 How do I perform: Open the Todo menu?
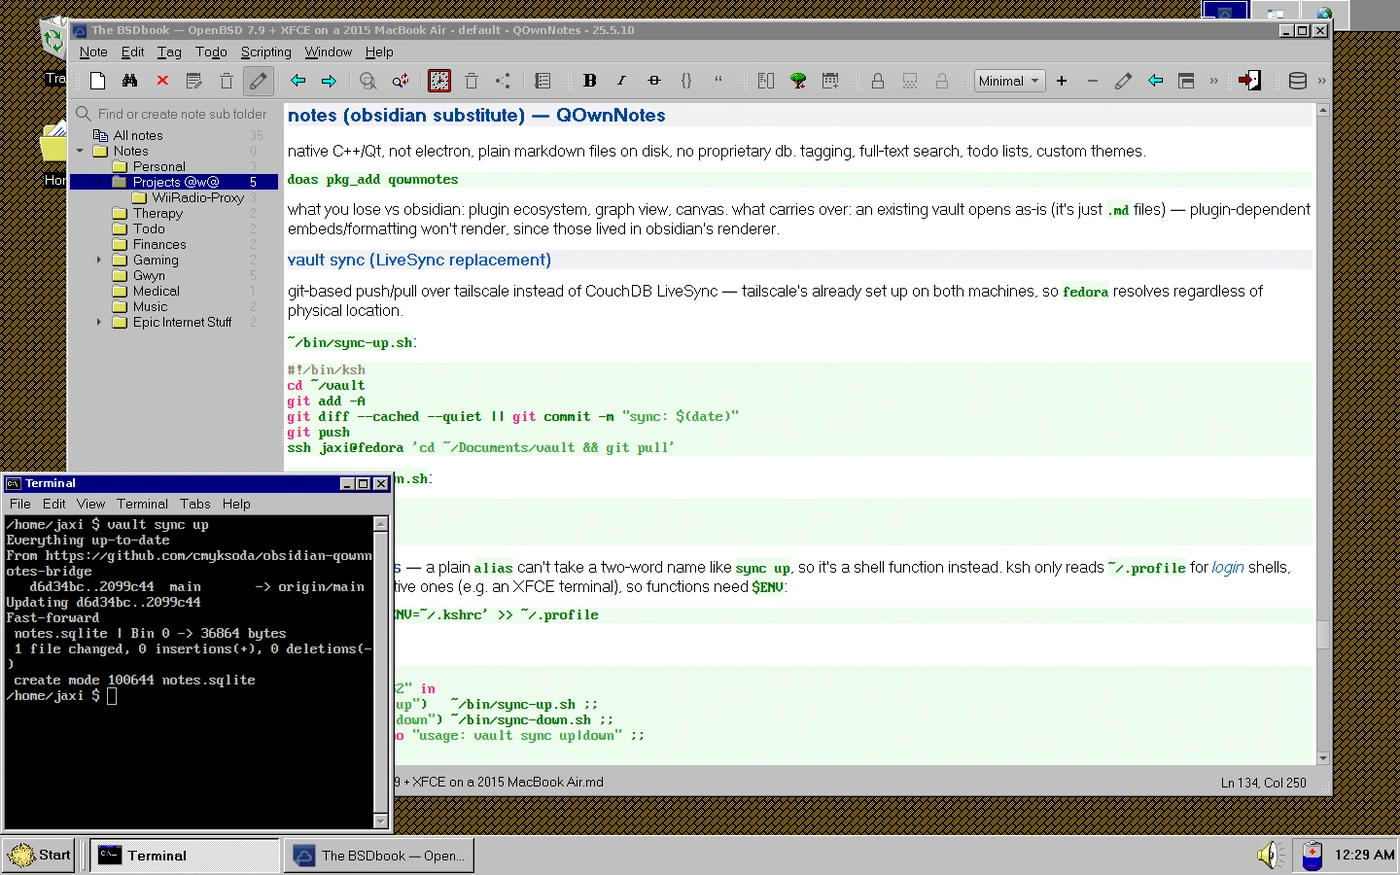click(211, 52)
